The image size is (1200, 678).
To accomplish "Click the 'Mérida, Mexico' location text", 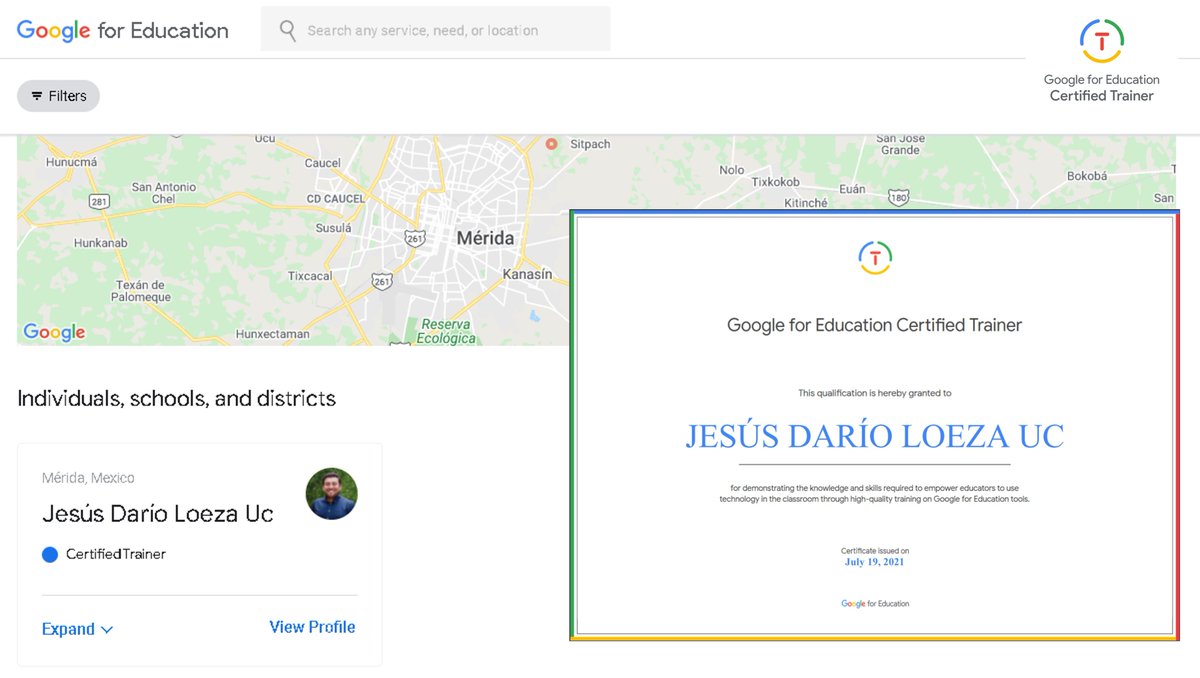I will pos(88,478).
